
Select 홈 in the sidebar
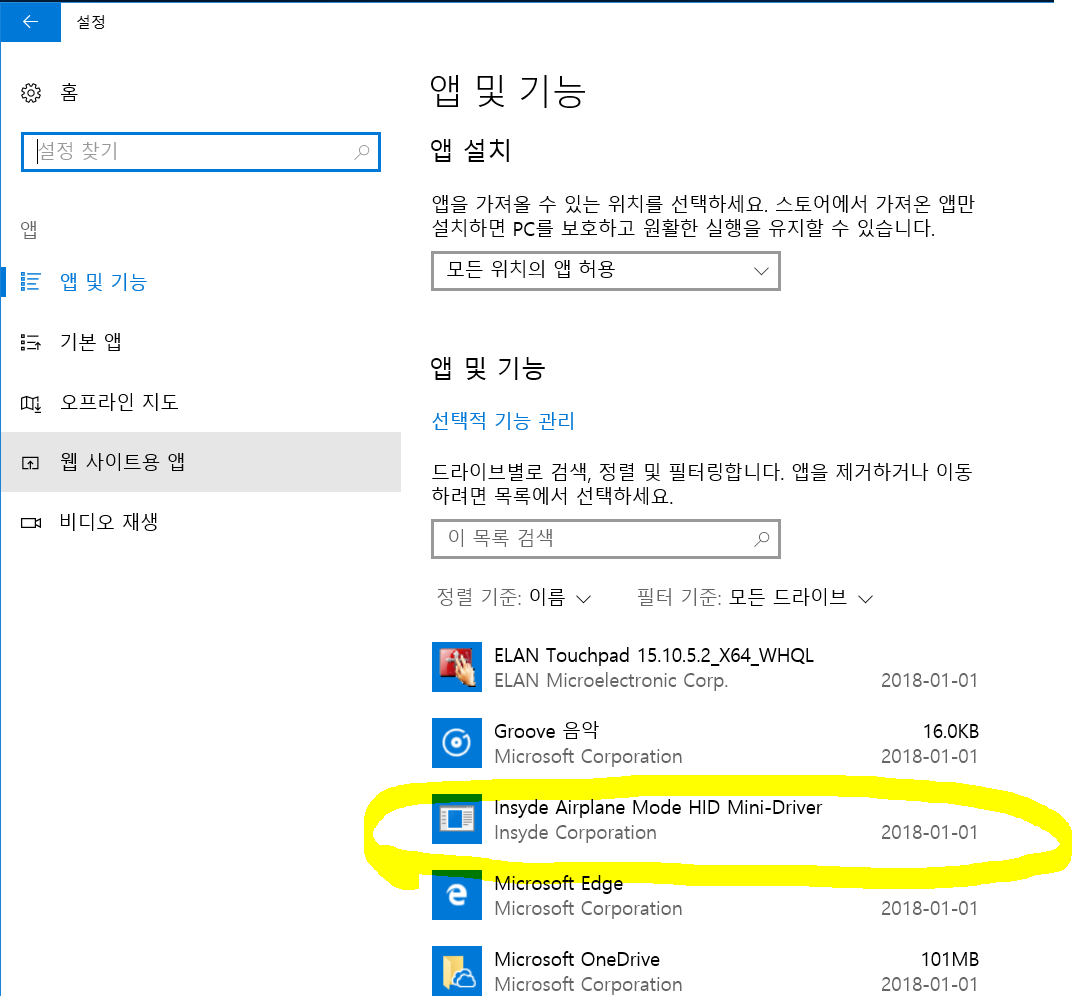tap(69, 92)
